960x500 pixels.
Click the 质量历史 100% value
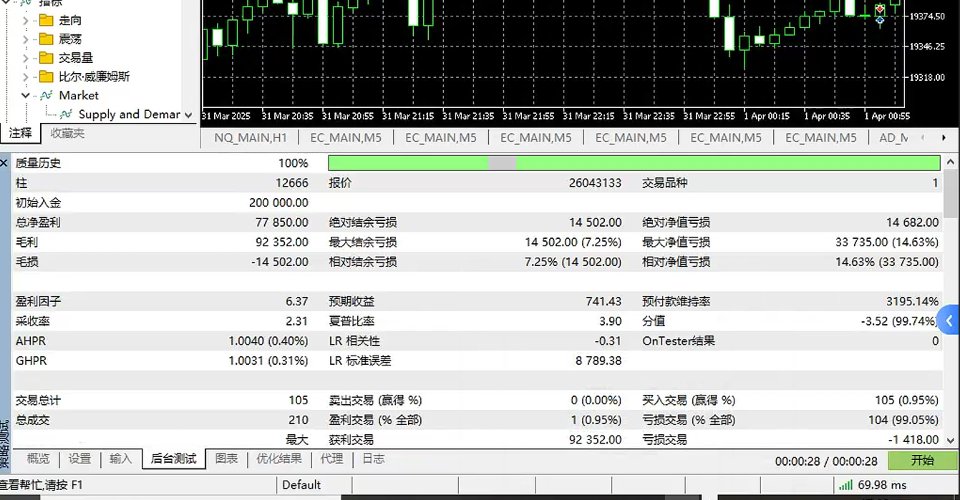tap(293, 163)
